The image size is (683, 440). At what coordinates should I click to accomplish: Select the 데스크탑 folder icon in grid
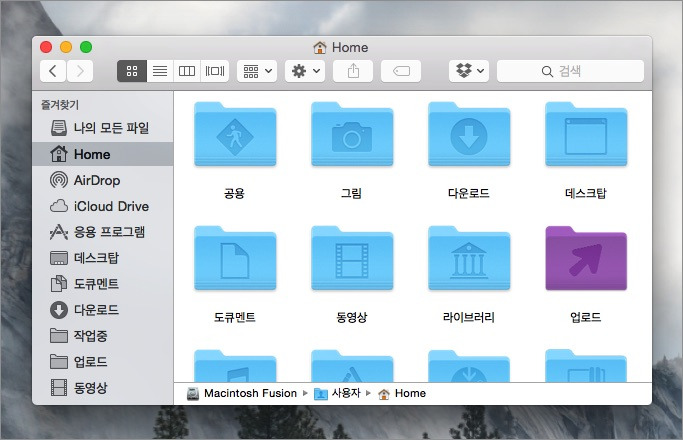(x=586, y=134)
